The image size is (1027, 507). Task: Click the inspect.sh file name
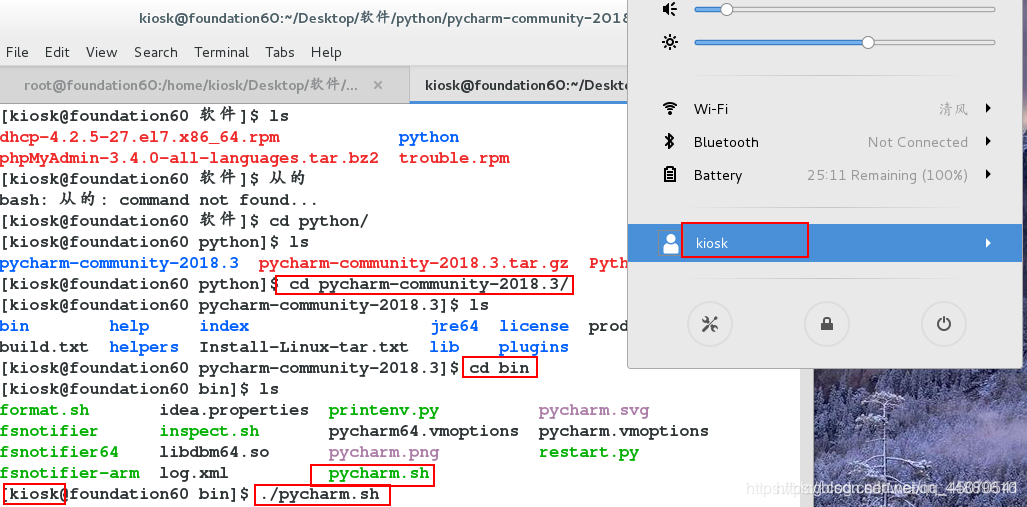[x=210, y=432]
